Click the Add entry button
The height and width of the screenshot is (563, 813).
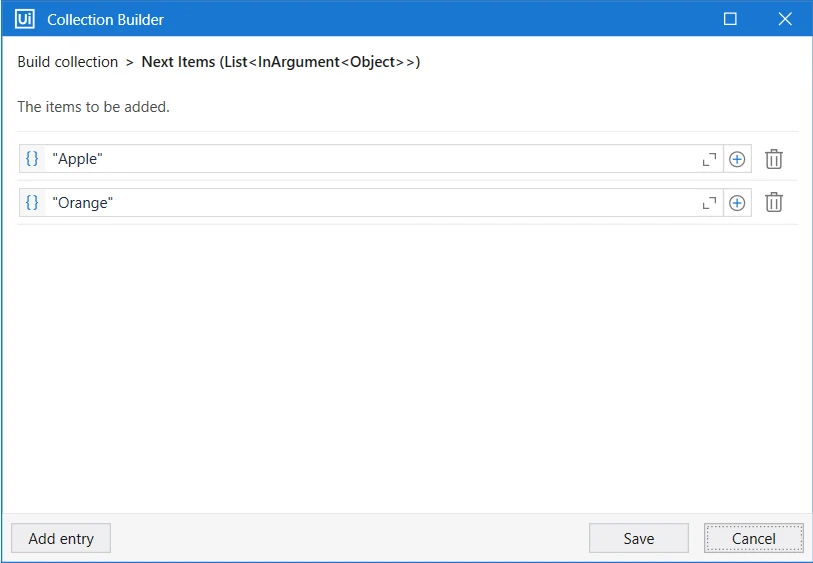[x=61, y=538]
